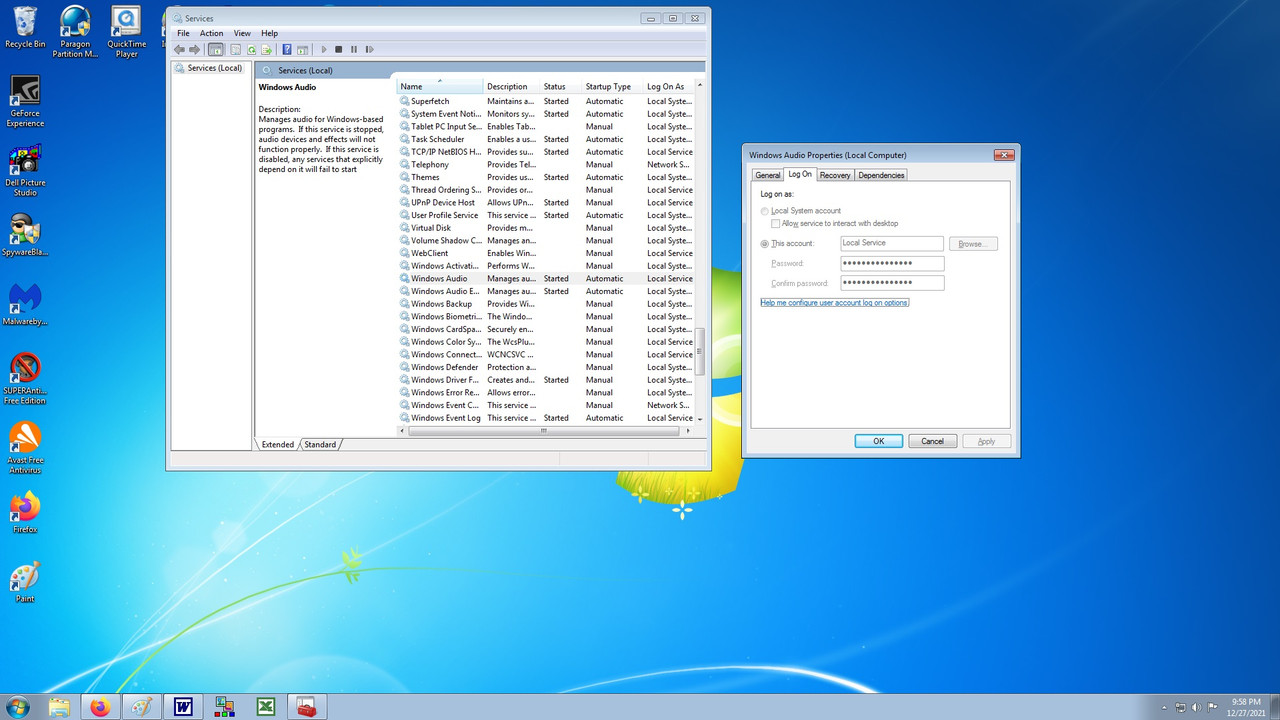Screen dimensions: 1280x720
Task: Select the Log On tab
Action: pyautogui.click(x=800, y=174)
